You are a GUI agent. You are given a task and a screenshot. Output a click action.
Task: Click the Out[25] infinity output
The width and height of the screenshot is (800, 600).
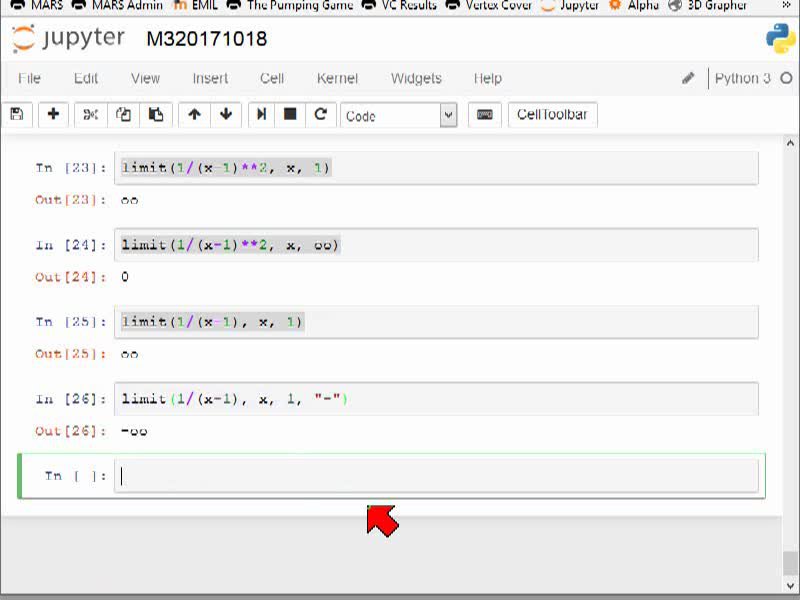(x=130, y=354)
